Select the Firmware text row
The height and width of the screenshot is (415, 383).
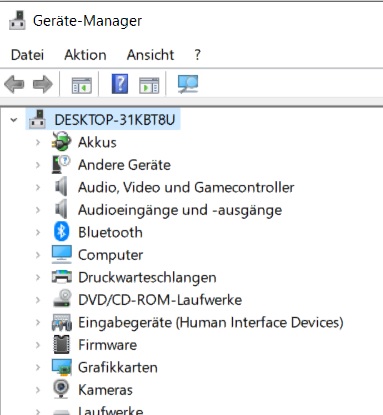pyautogui.click(x=107, y=345)
